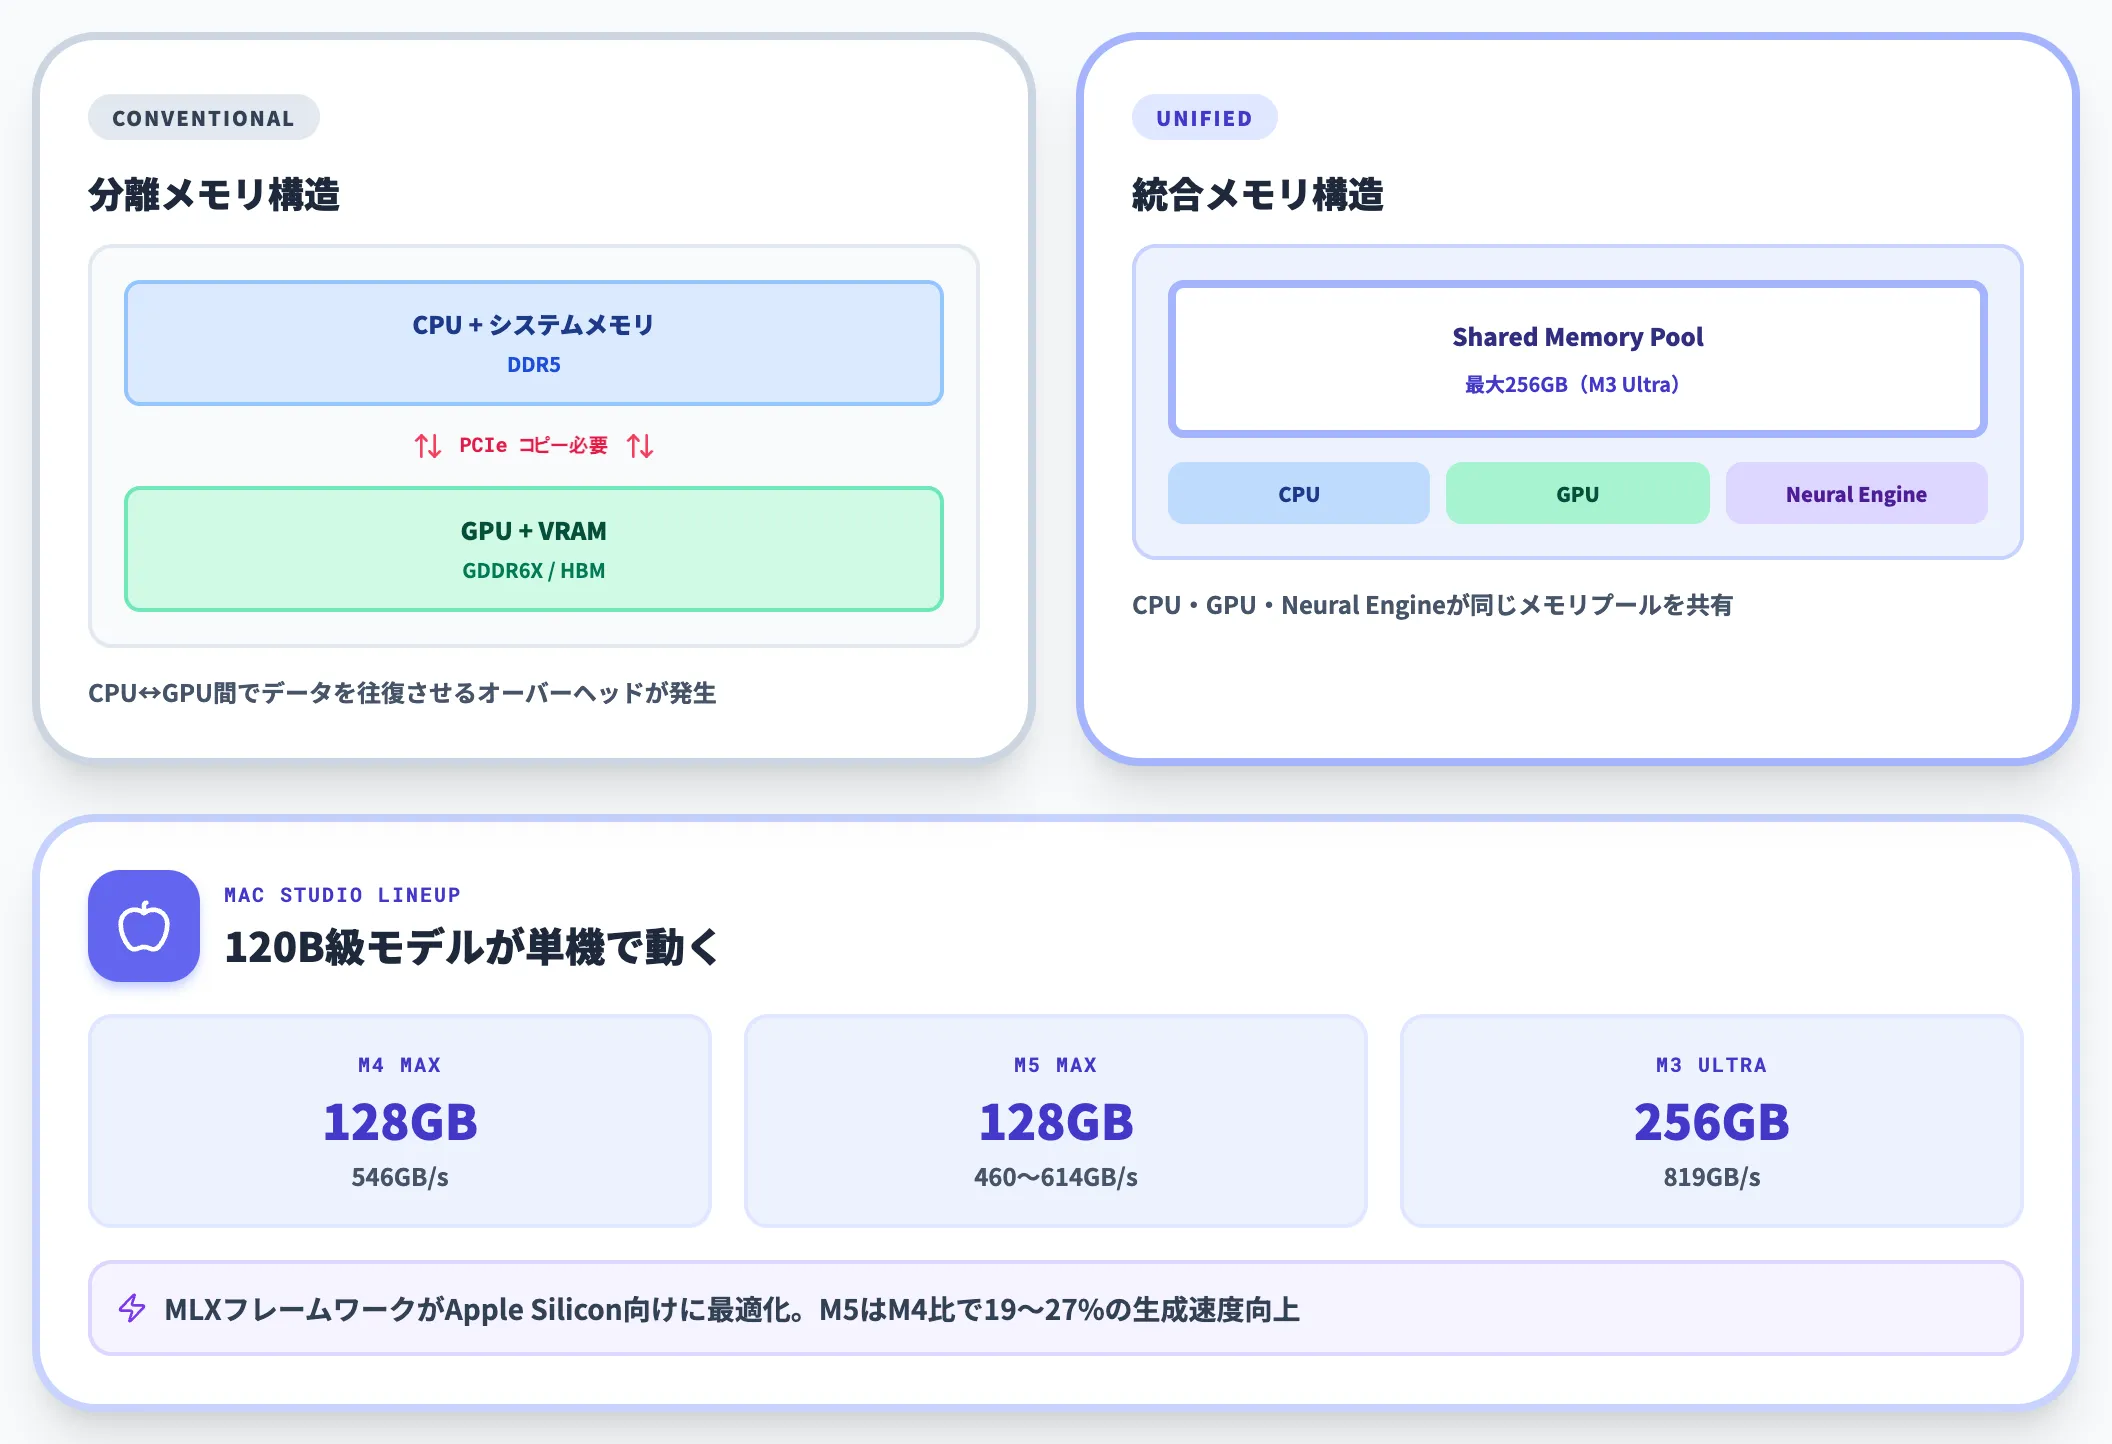Click the GDDR6X / HBM label
The image size is (2112, 1444).
click(534, 571)
